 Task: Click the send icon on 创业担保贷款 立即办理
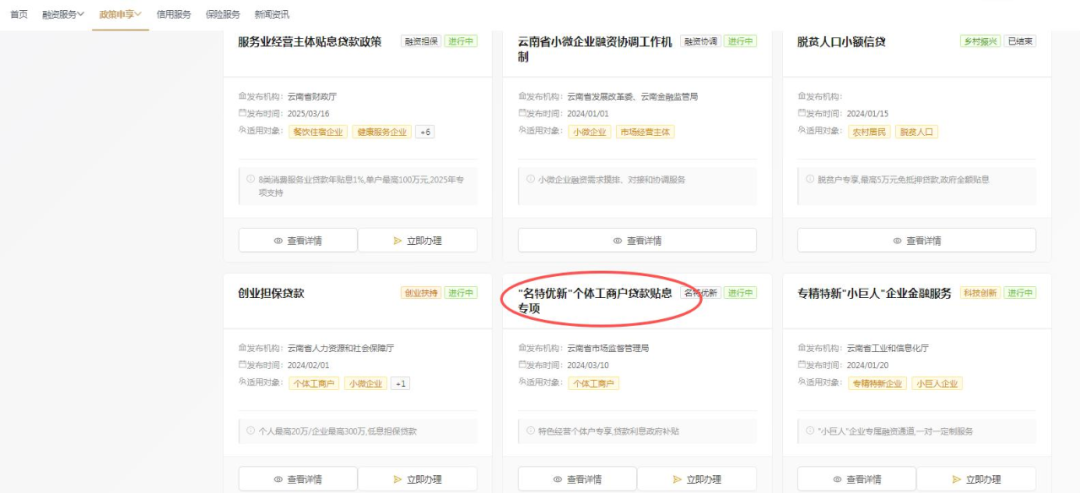point(397,480)
